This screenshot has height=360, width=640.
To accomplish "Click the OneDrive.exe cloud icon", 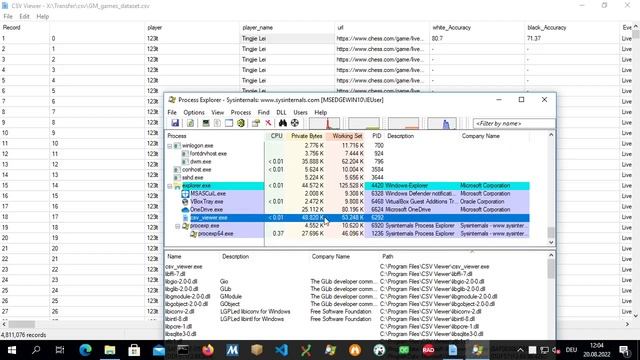I will pos(185,209).
